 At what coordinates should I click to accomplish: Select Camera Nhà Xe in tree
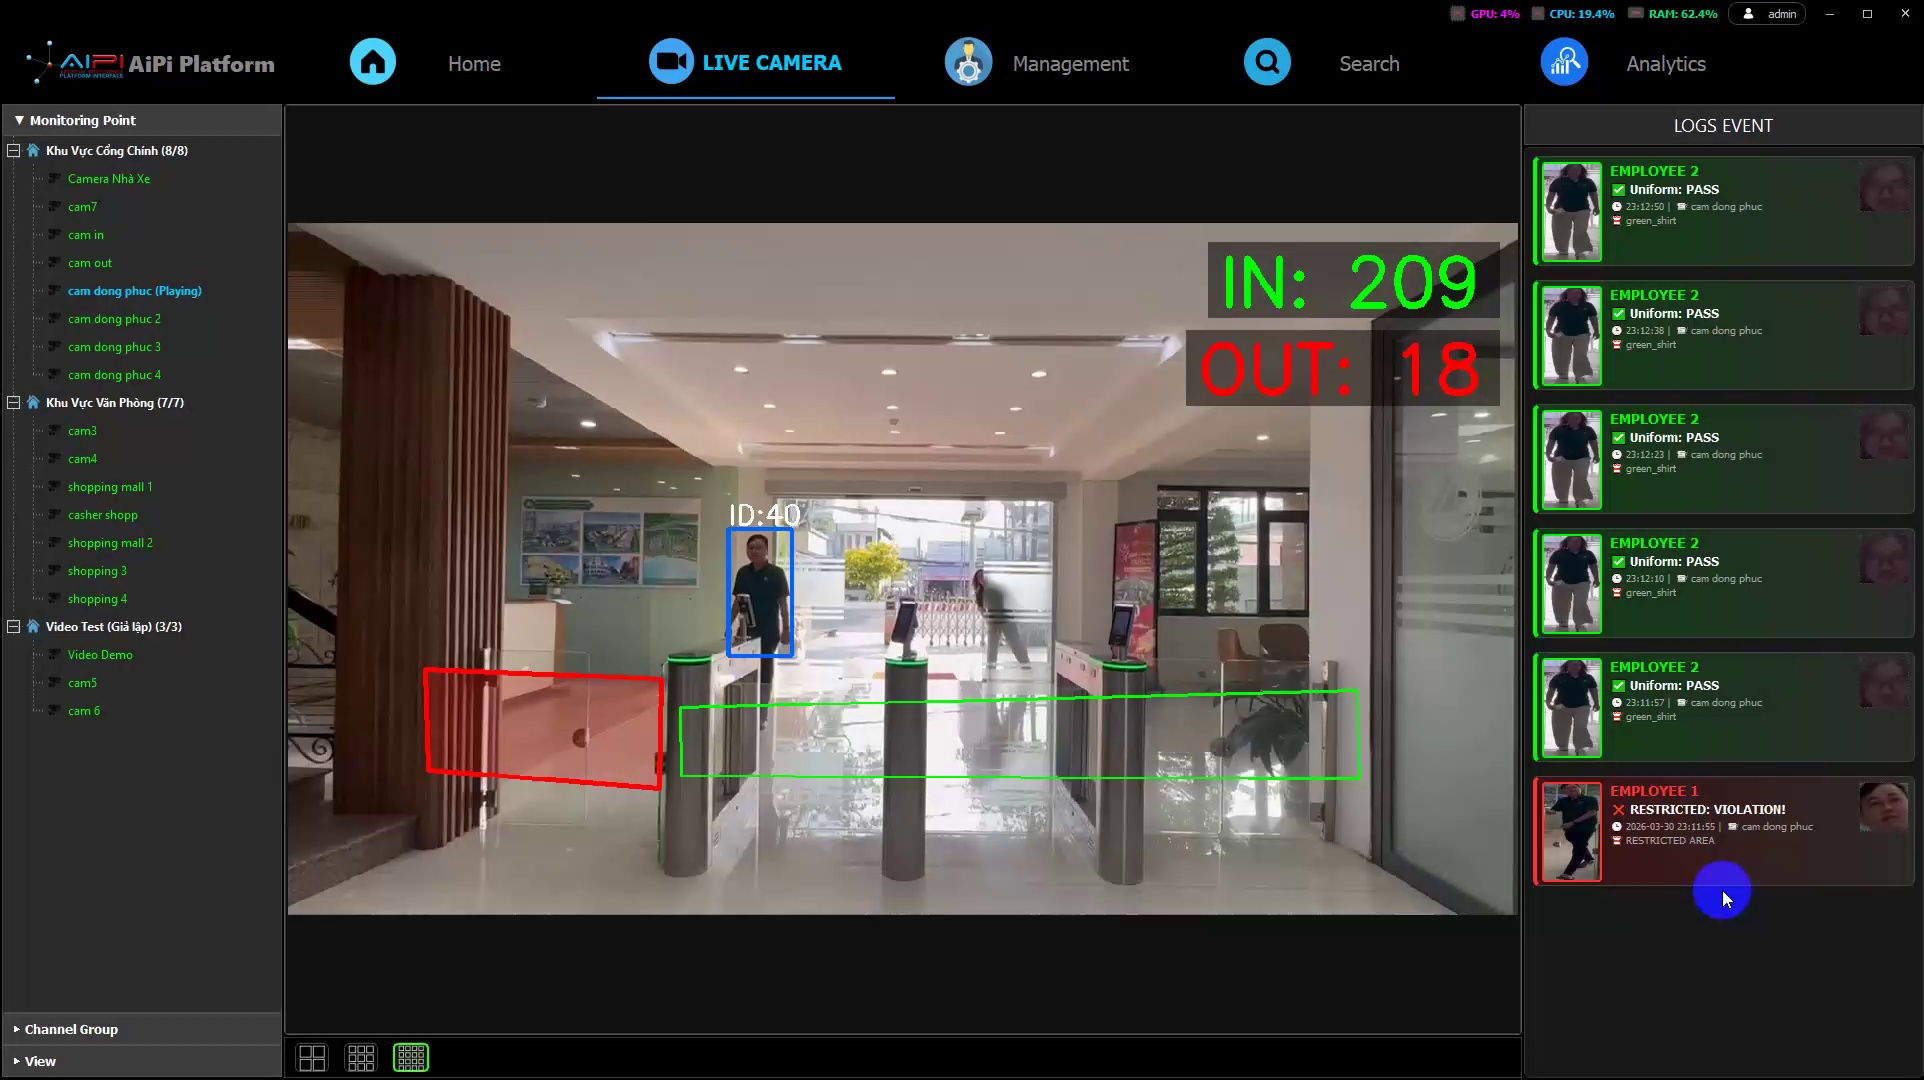tap(109, 179)
